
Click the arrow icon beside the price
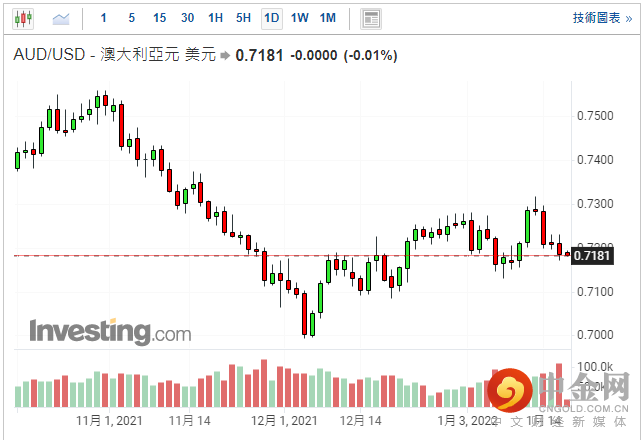coord(224,56)
